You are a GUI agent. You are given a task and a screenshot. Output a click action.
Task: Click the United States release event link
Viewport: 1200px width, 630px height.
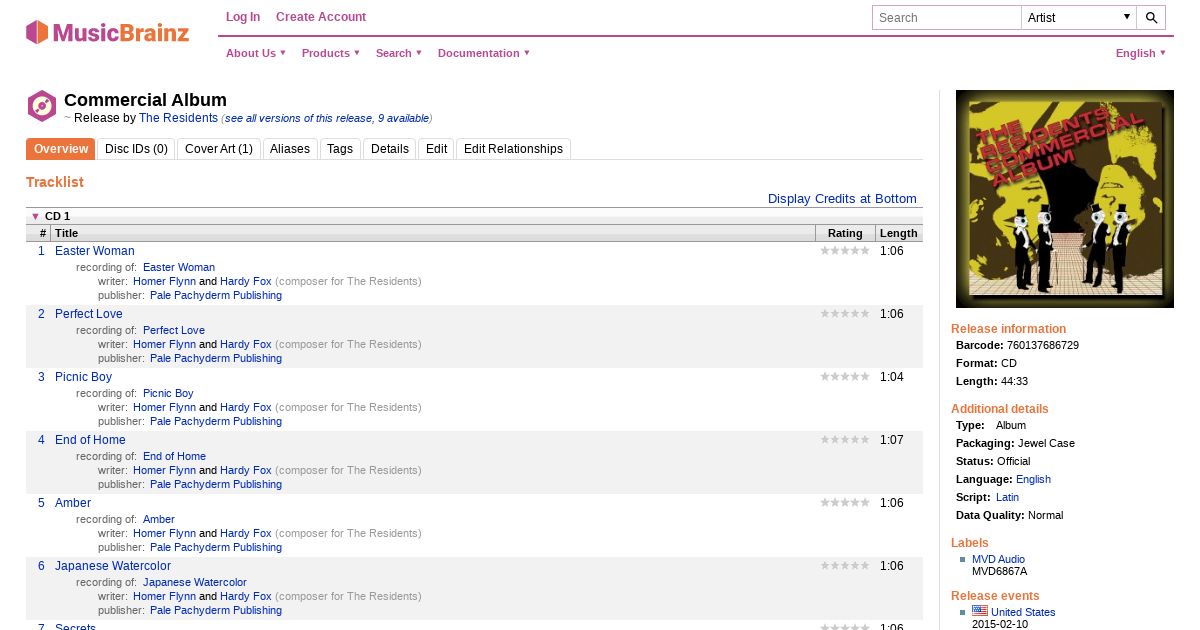coord(1023,612)
